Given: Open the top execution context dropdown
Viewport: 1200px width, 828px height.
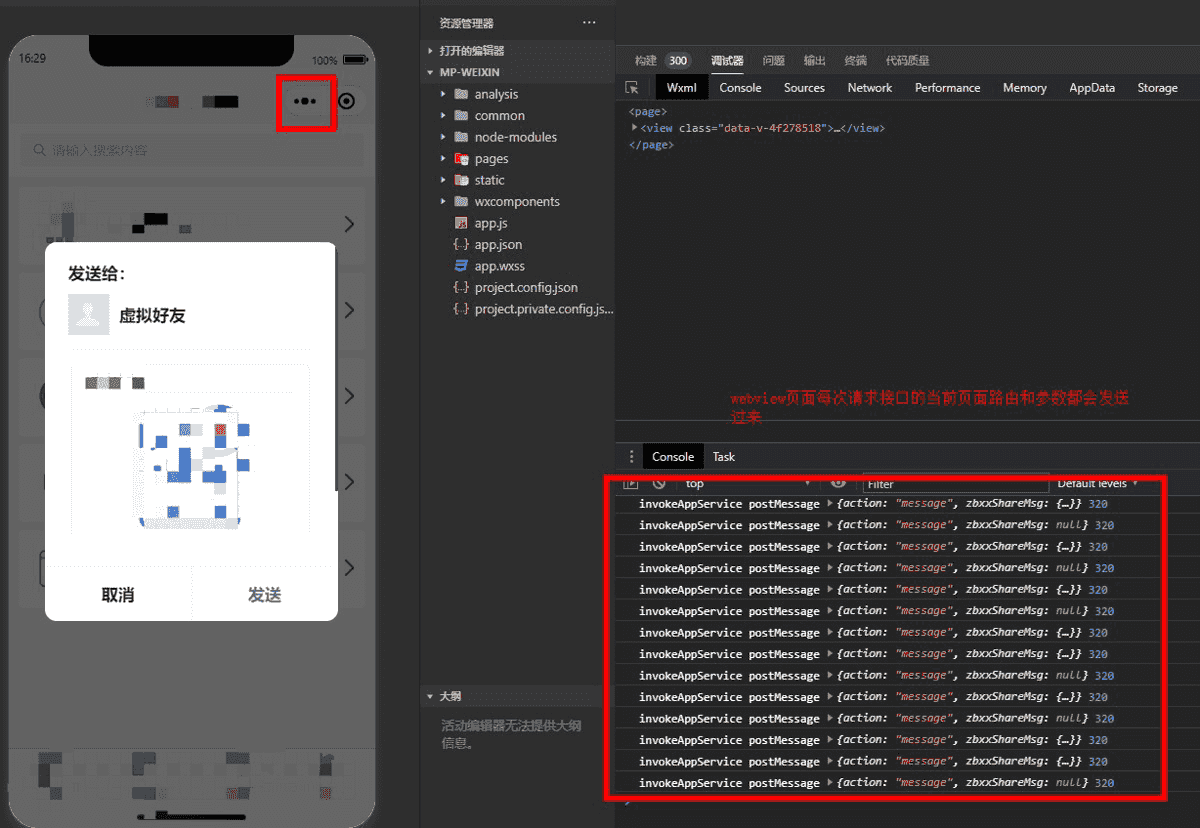Looking at the screenshot, I should 750,484.
